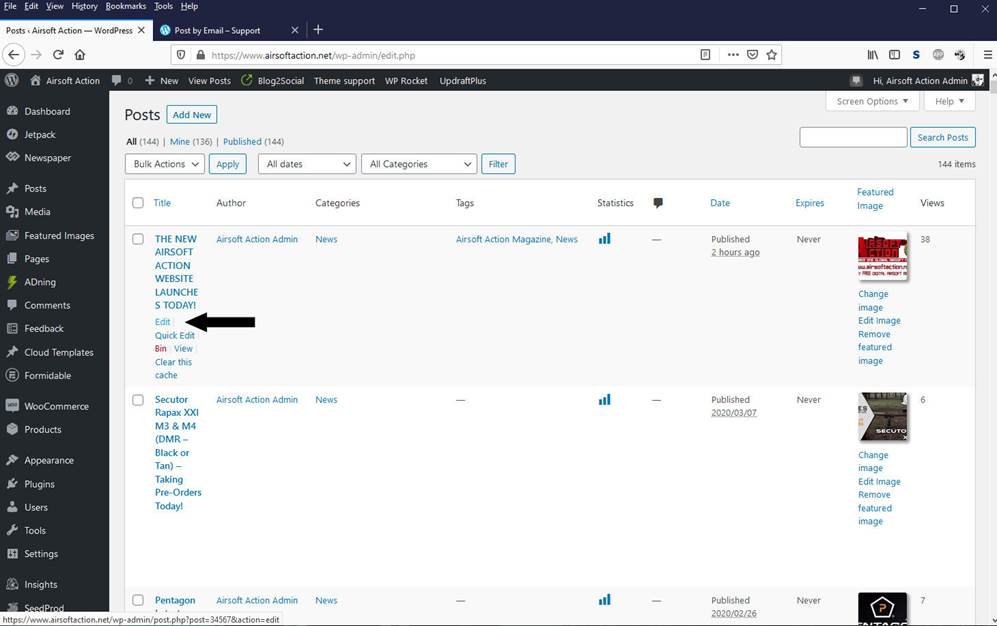This screenshot has width=997, height=626.
Task: Open Jetpack in the sidebar
Action: click(39, 135)
